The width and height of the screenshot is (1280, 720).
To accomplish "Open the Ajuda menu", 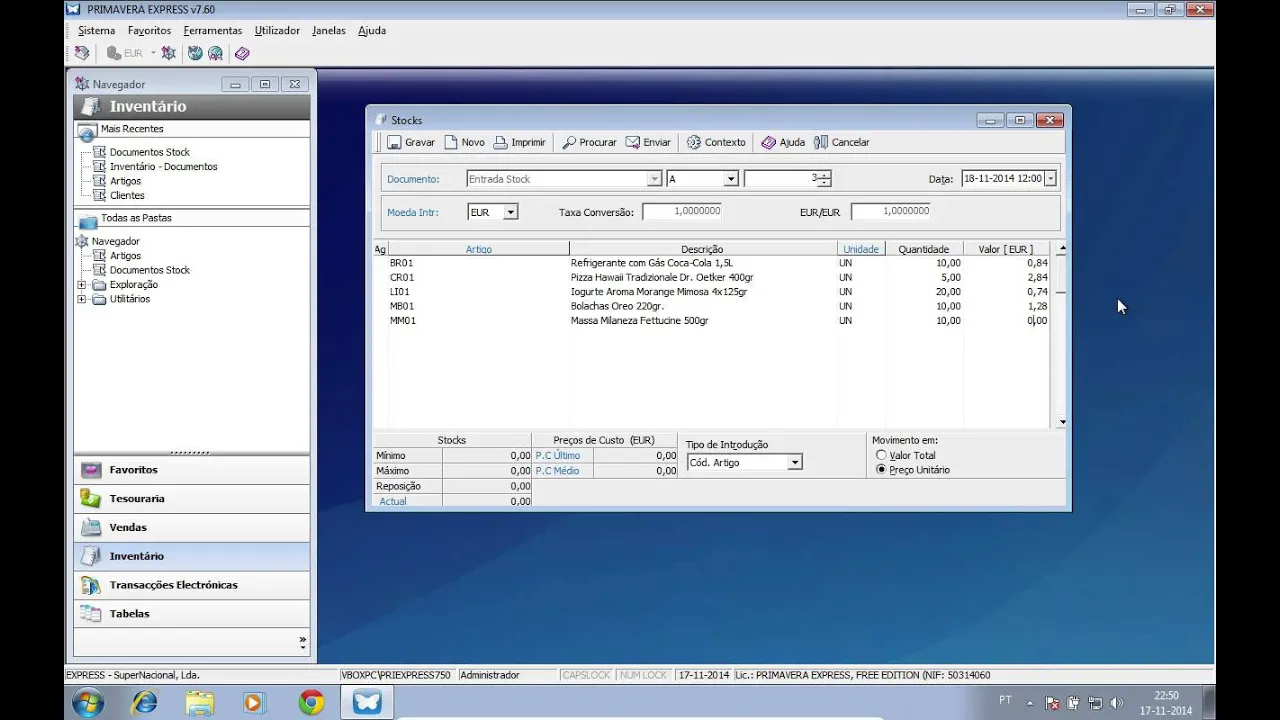I will click(372, 31).
